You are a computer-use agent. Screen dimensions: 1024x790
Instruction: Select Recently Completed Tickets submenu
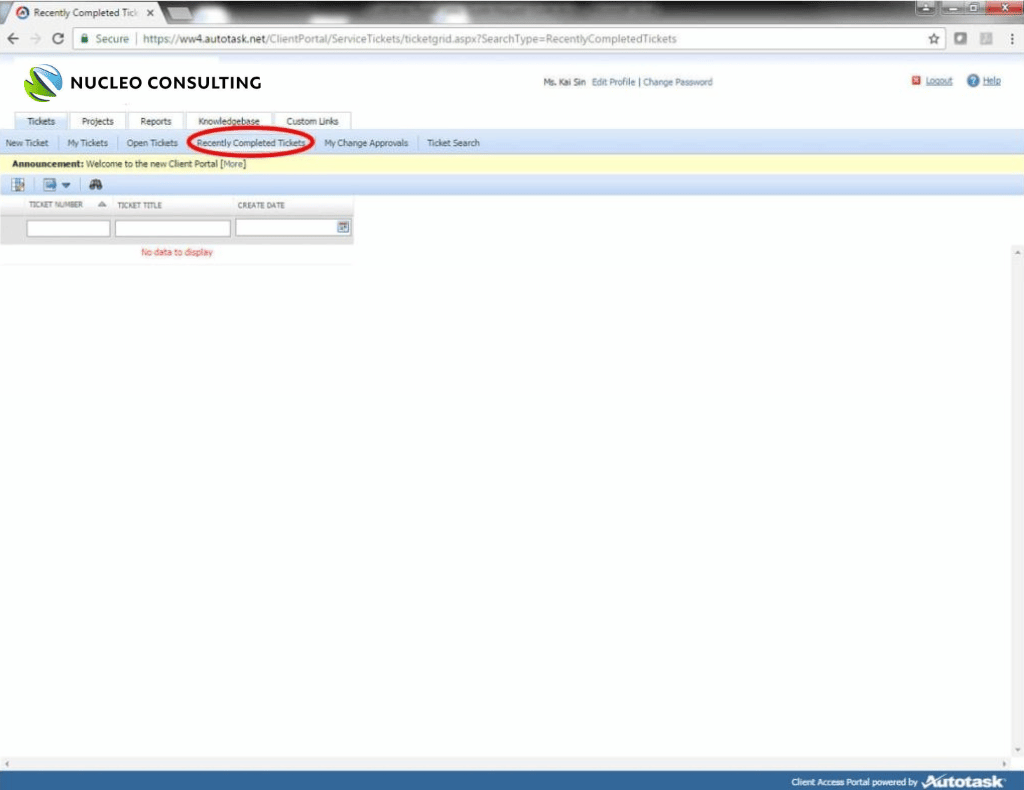[251, 143]
